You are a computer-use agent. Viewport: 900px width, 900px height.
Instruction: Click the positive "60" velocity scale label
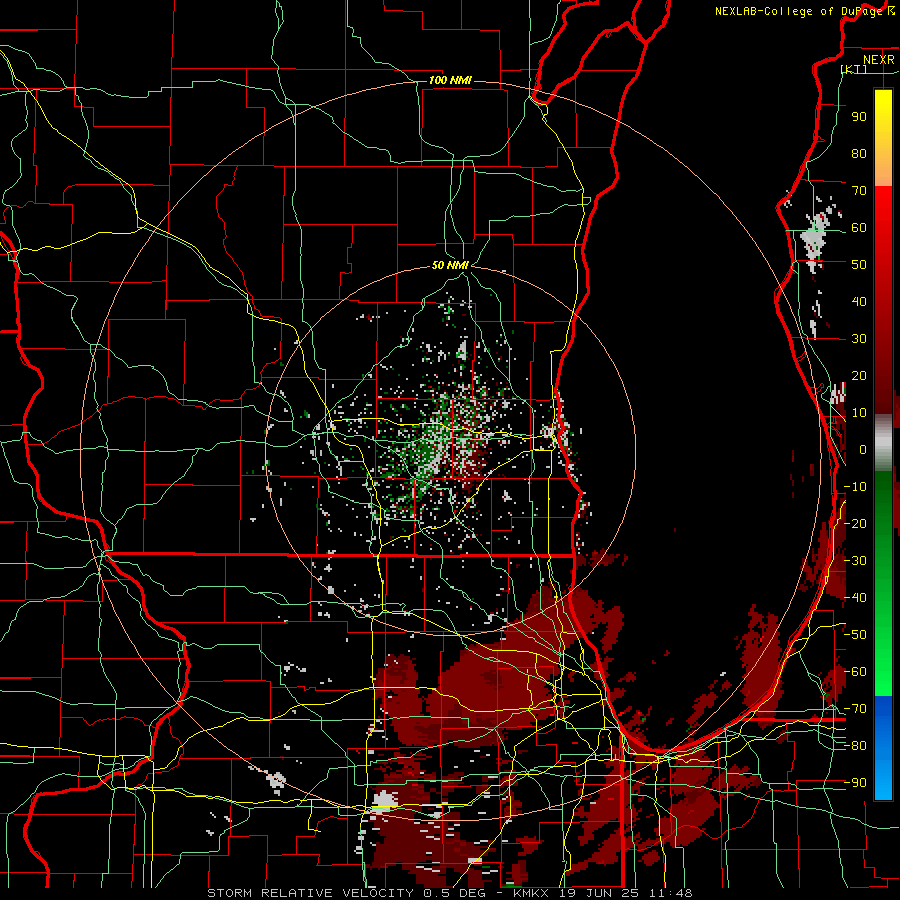coord(859,227)
